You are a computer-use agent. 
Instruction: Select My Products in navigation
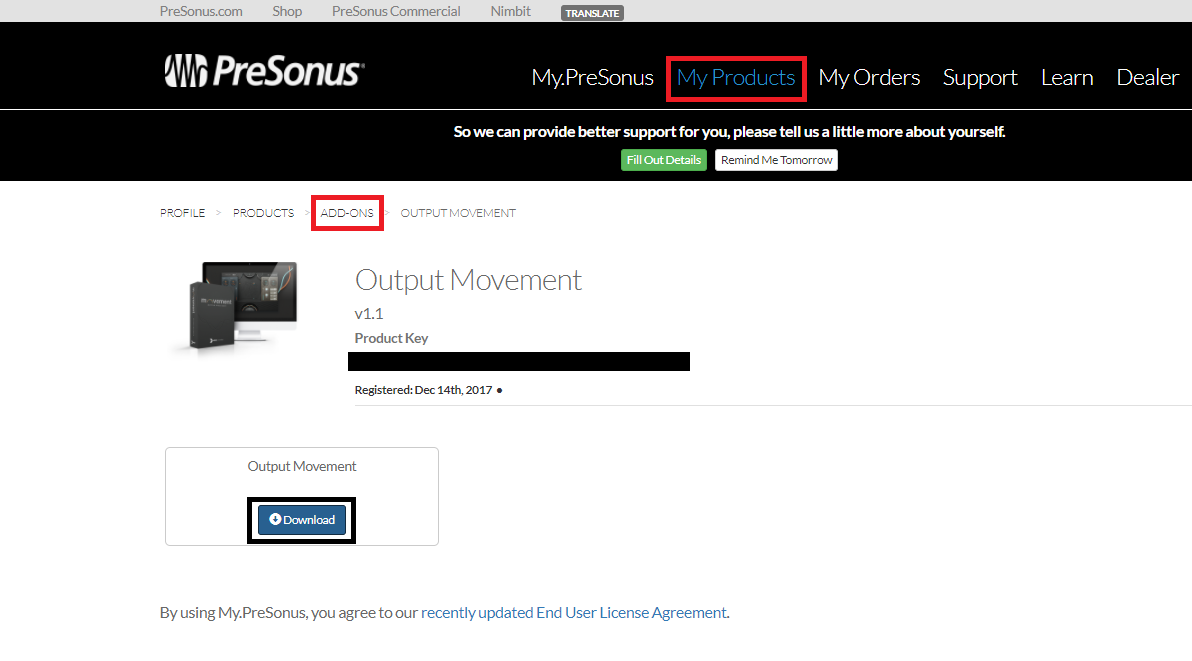736,77
